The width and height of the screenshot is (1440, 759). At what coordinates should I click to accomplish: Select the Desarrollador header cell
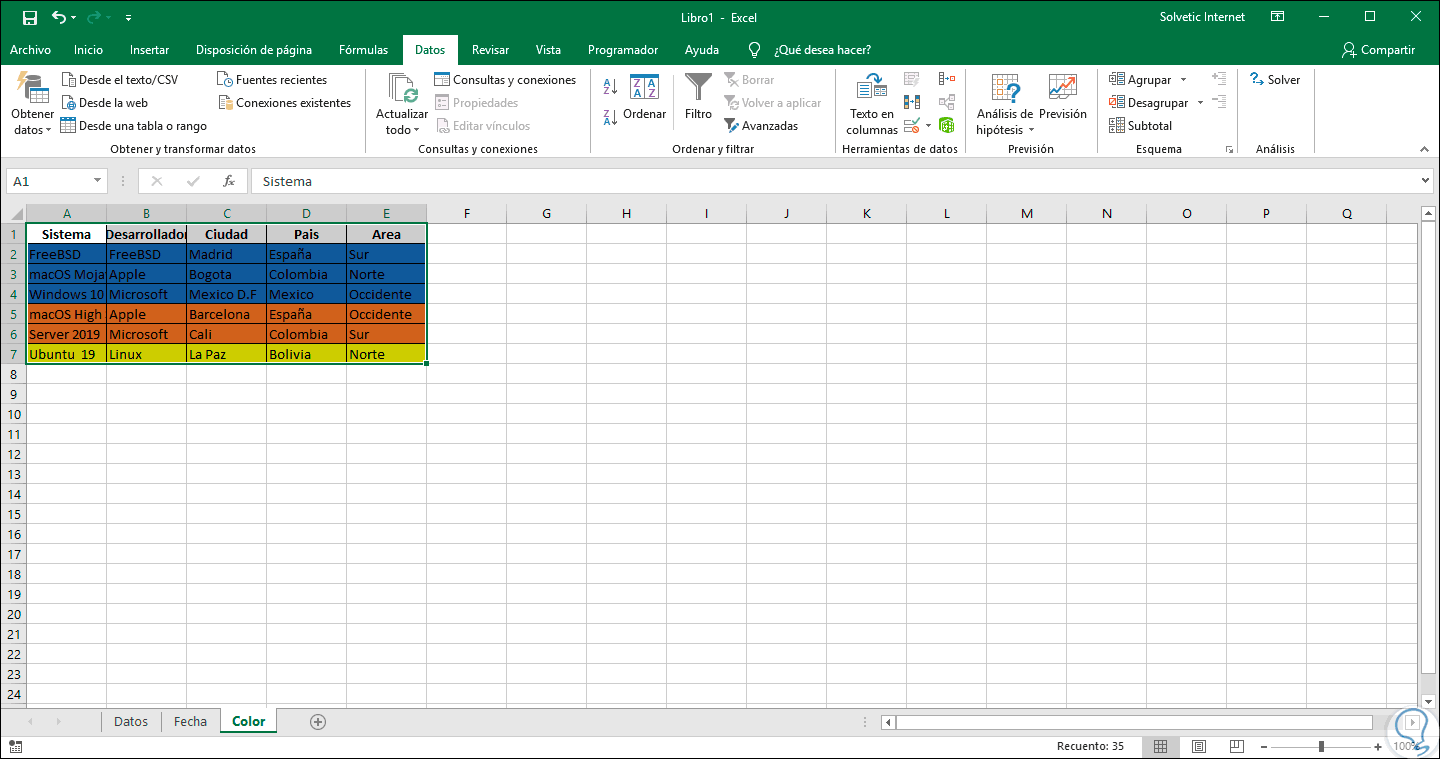pyautogui.click(x=146, y=234)
